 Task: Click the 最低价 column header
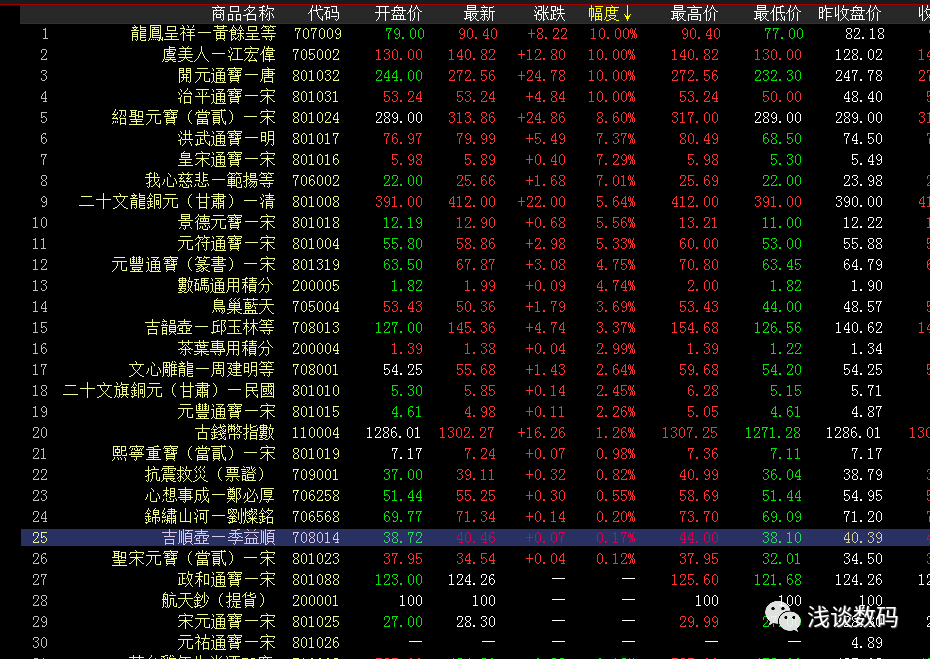[778, 13]
